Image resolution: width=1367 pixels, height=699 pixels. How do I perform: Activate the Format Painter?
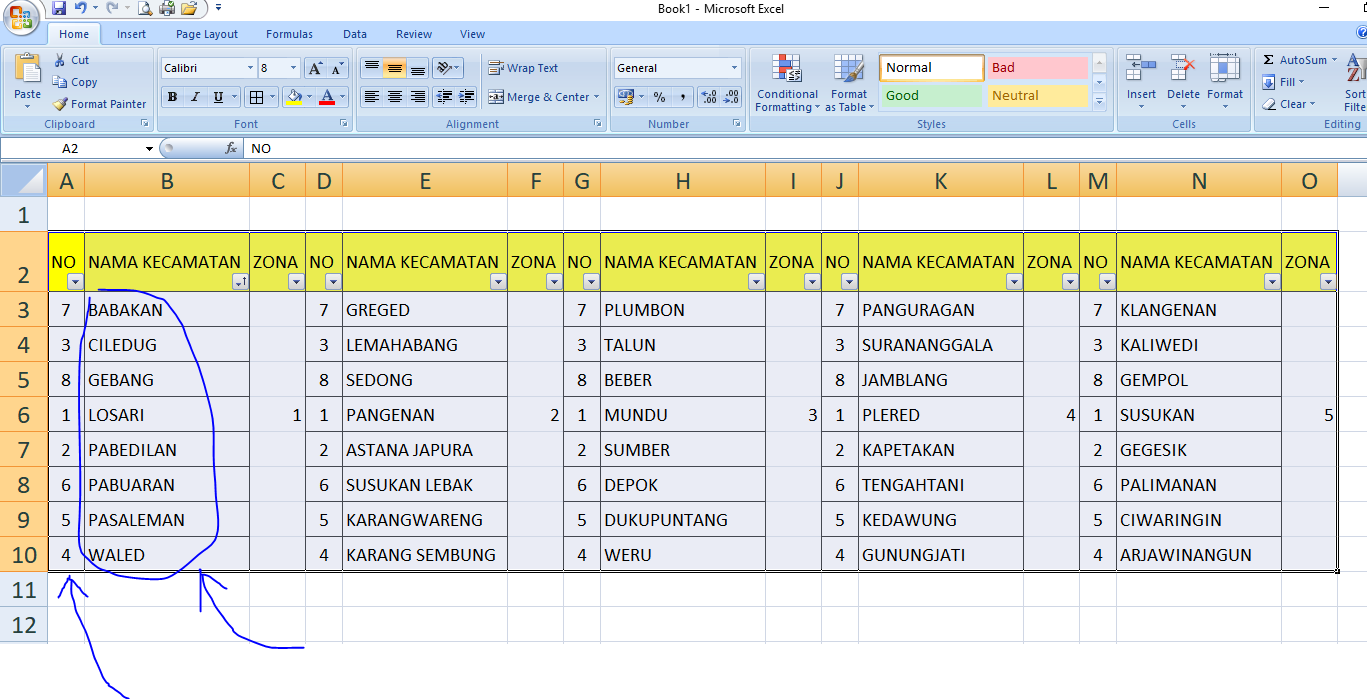coord(99,104)
